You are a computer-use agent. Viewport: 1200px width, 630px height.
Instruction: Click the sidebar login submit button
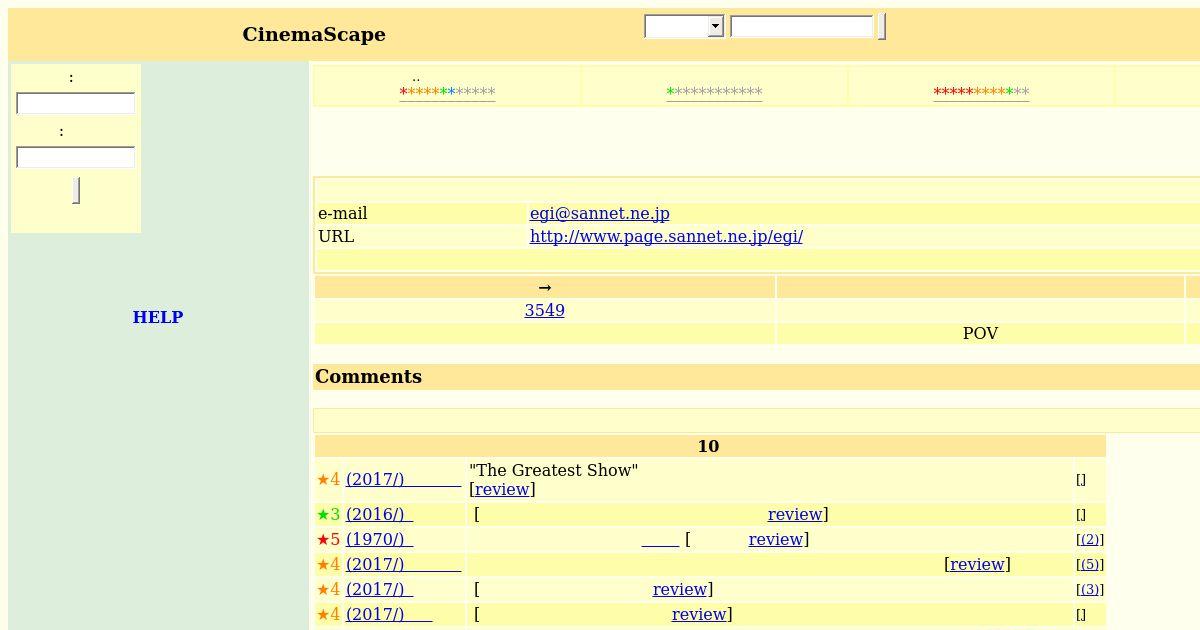click(x=76, y=190)
